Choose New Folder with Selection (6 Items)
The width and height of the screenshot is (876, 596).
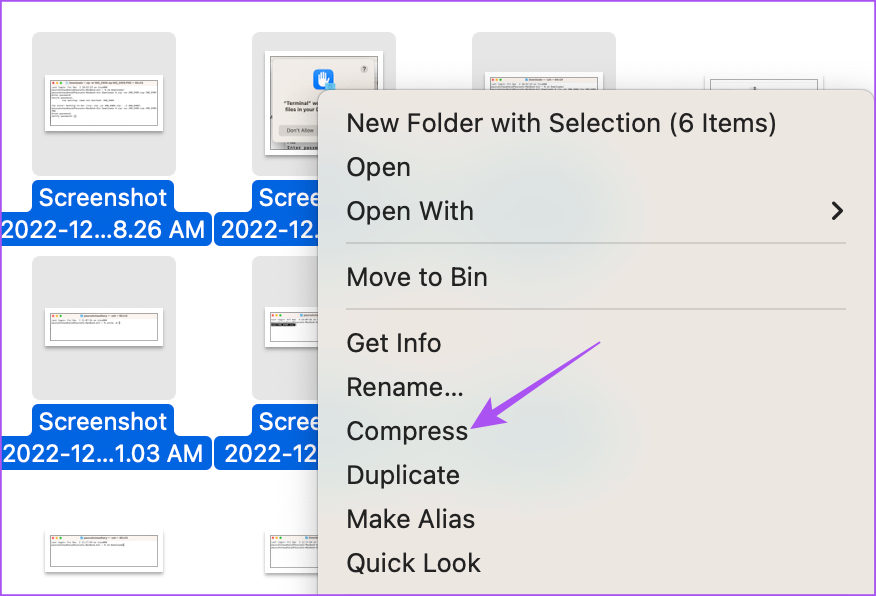tap(561, 123)
